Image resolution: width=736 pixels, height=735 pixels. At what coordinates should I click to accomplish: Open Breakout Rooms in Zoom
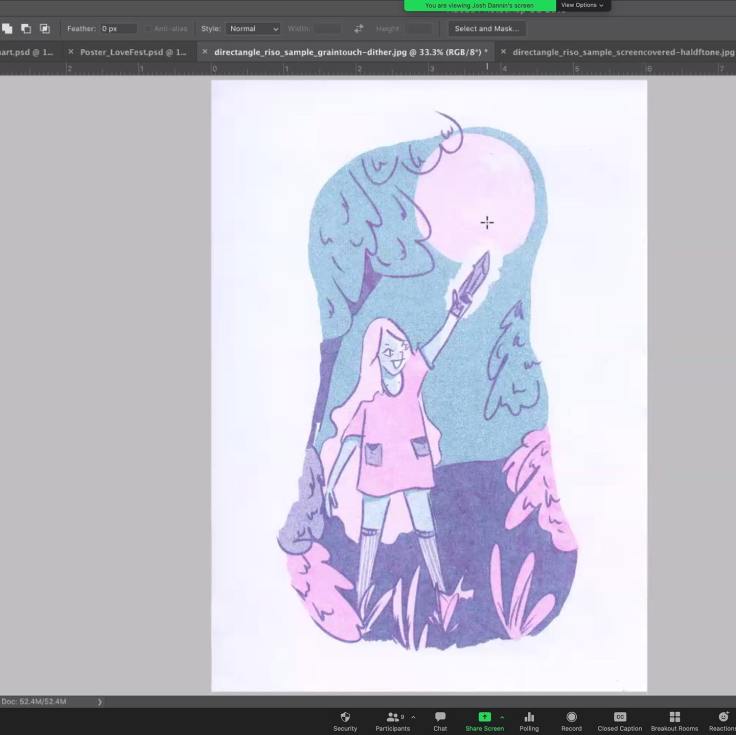[x=674, y=720]
